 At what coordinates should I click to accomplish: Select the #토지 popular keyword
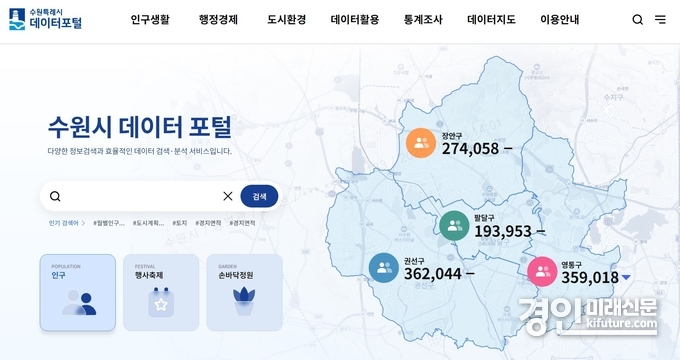pos(180,223)
